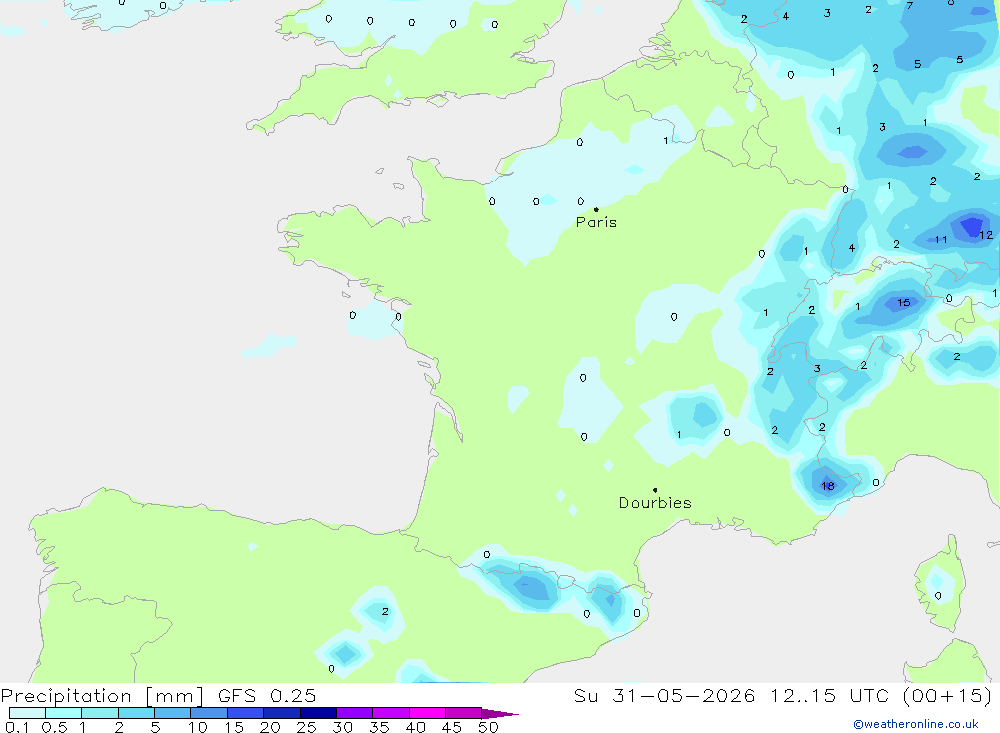Select the Paris city label
Viewport: 1000px width, 733px height.
tap(596, 222)
